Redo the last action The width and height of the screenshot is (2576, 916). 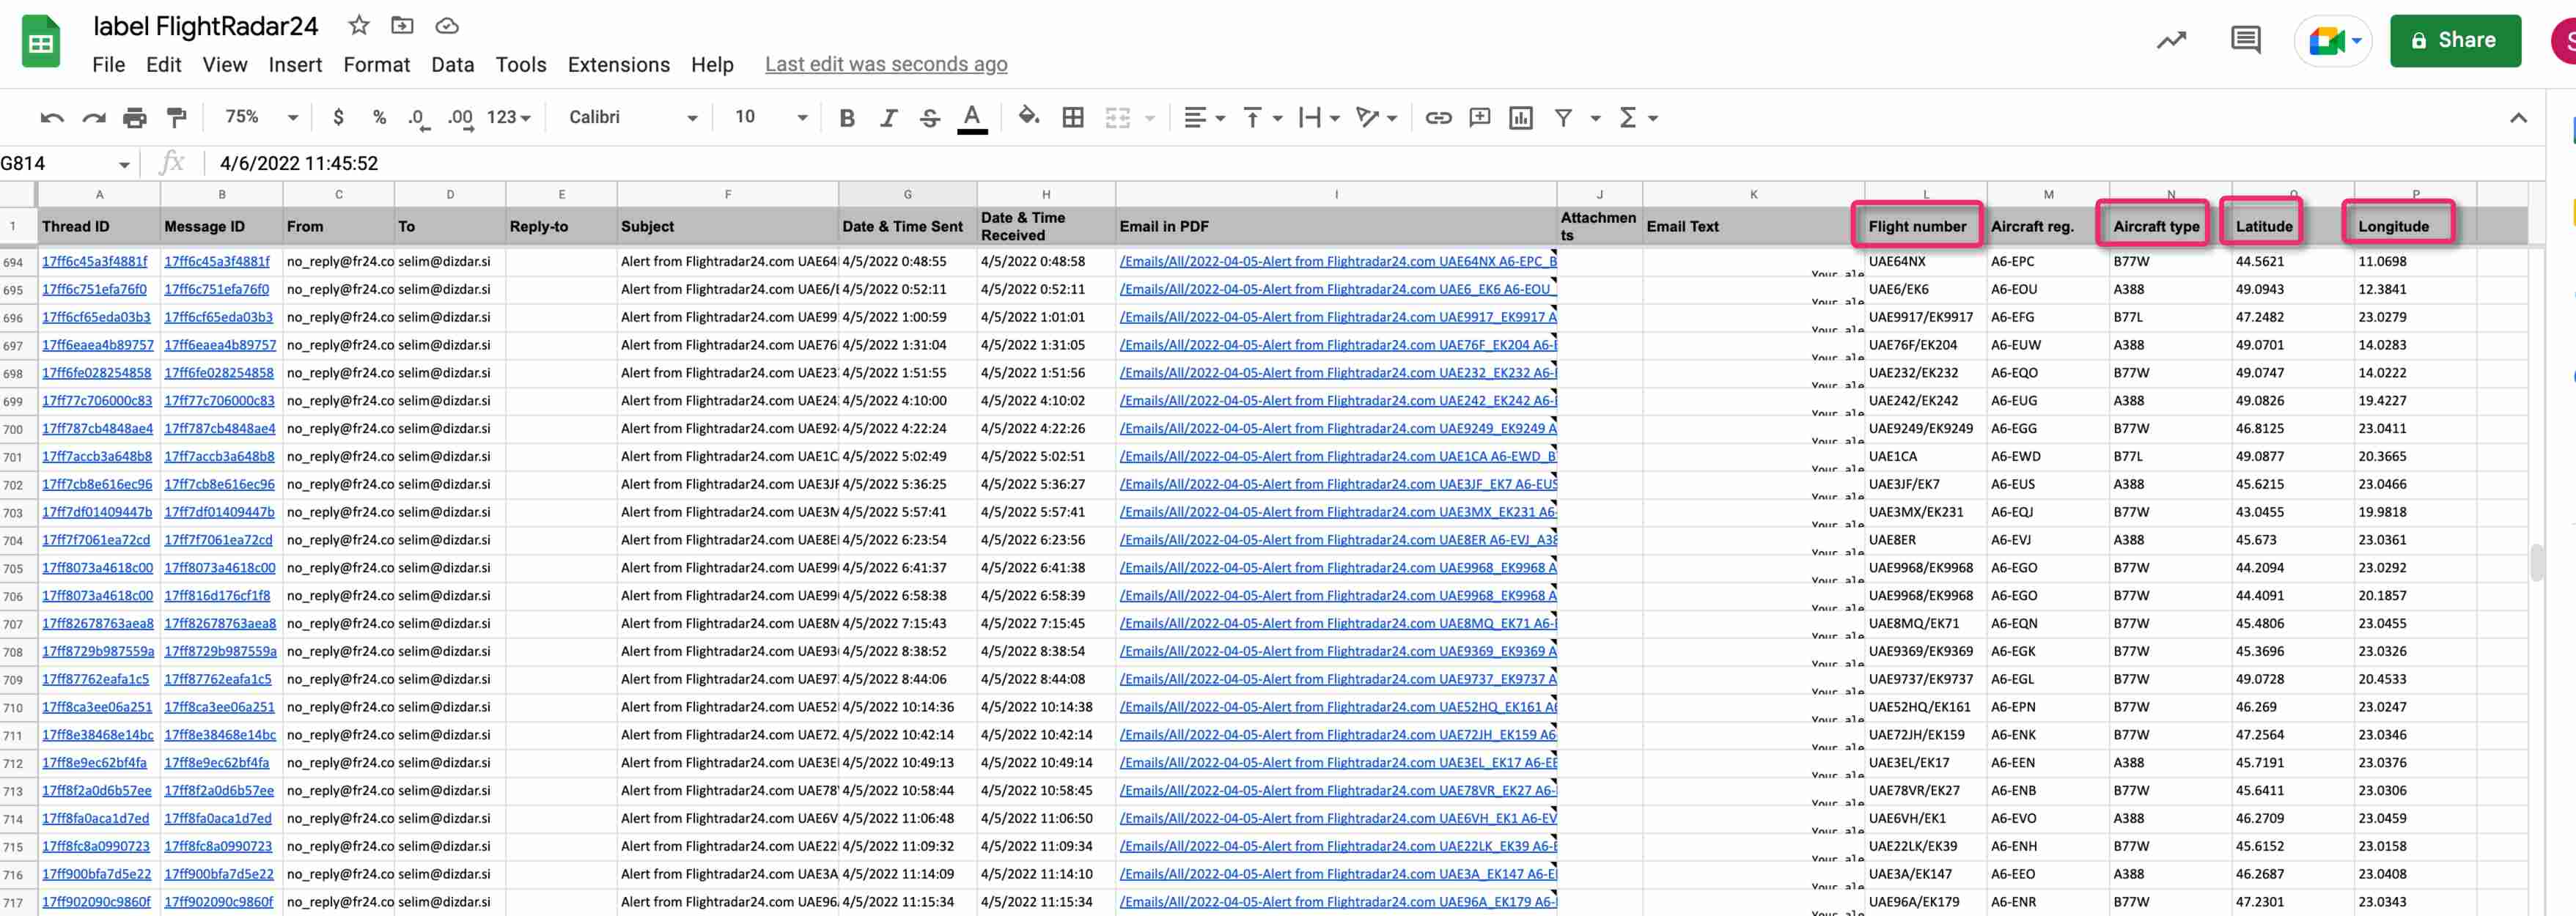[x=94, y=118]
